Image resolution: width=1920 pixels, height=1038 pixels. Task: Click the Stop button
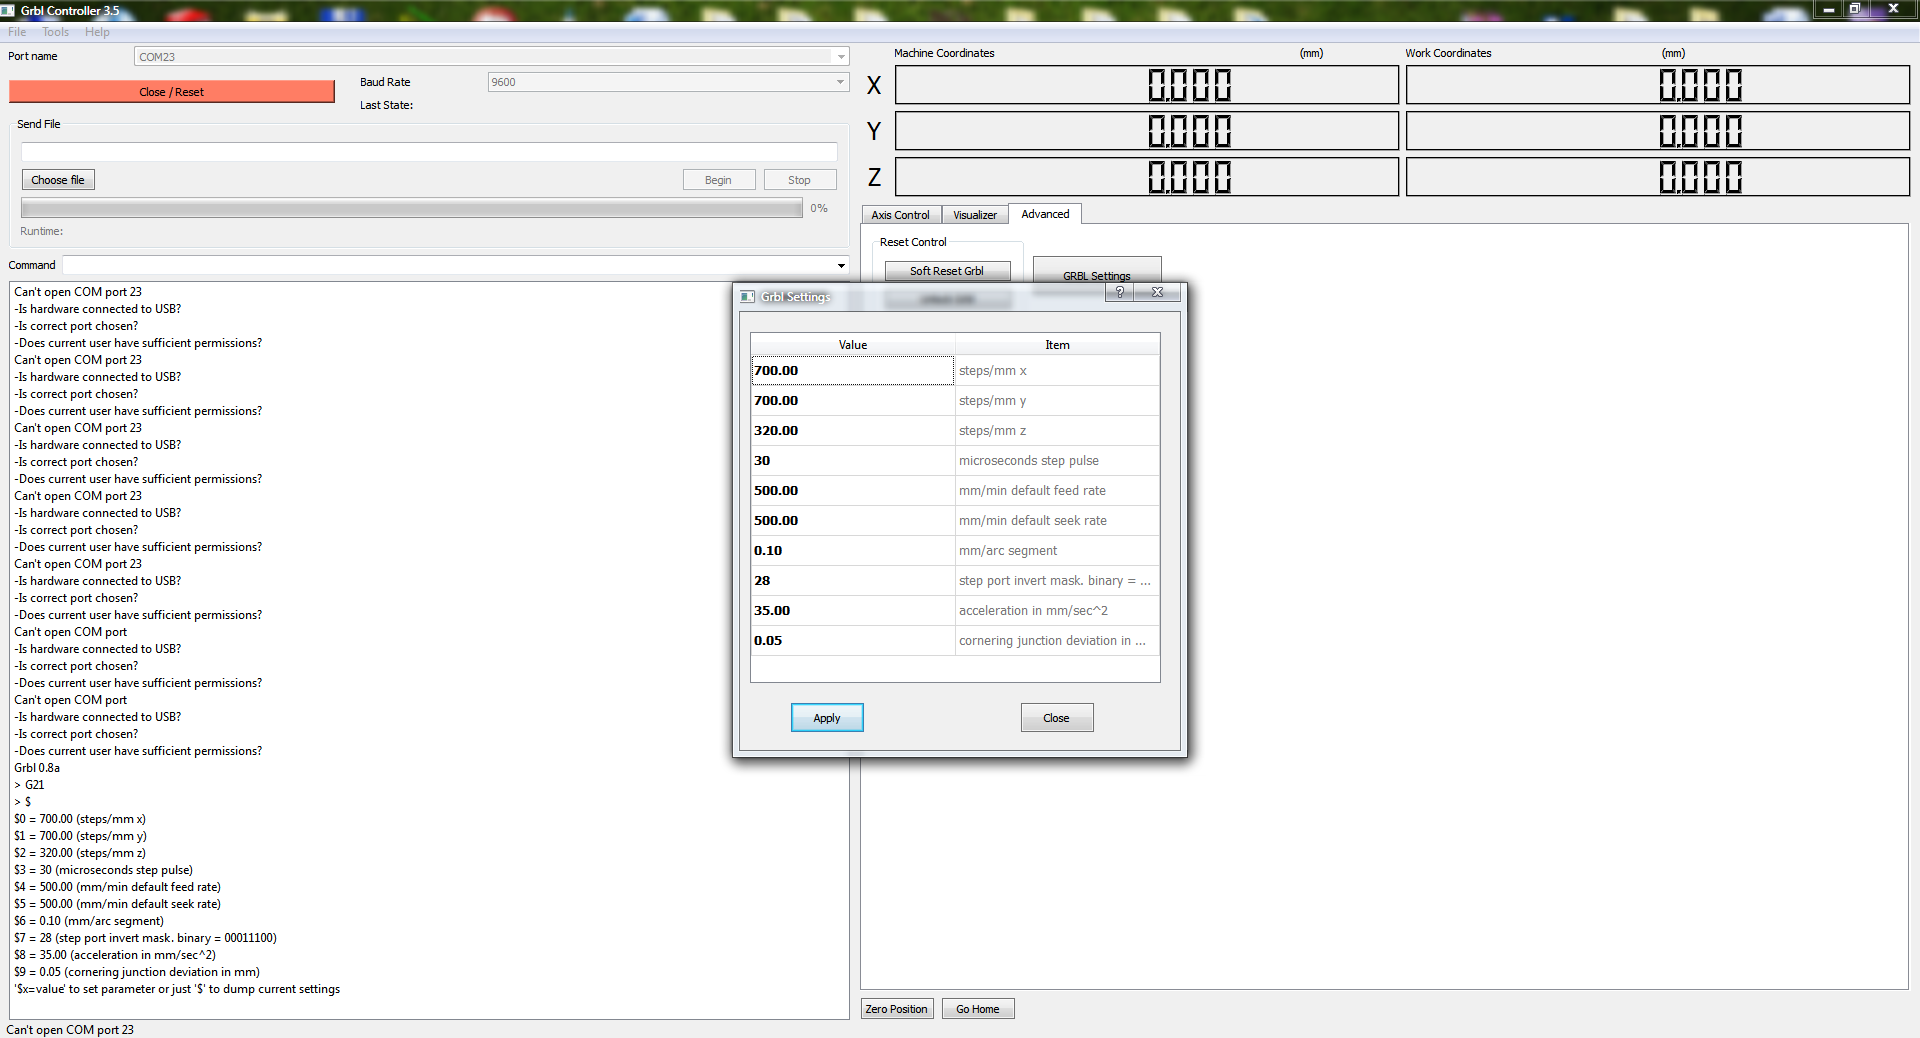tap(799, 180)
